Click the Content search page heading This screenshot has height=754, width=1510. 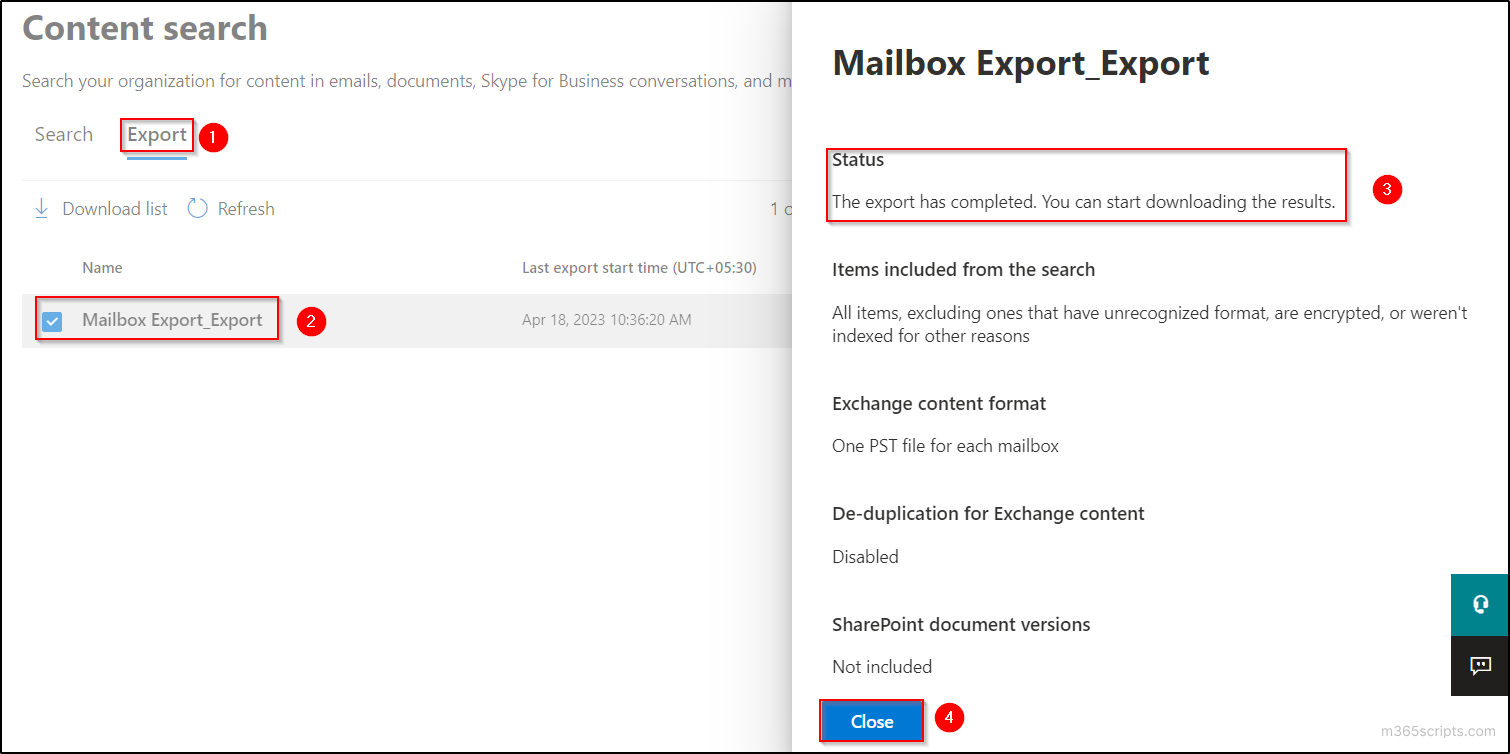145,28
